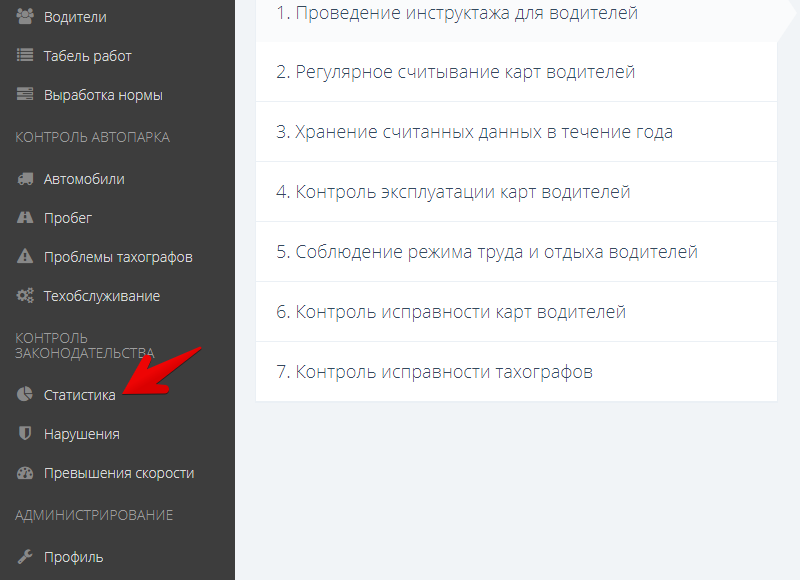Click the bars icon beside Выработка нормы

point(24,94)
